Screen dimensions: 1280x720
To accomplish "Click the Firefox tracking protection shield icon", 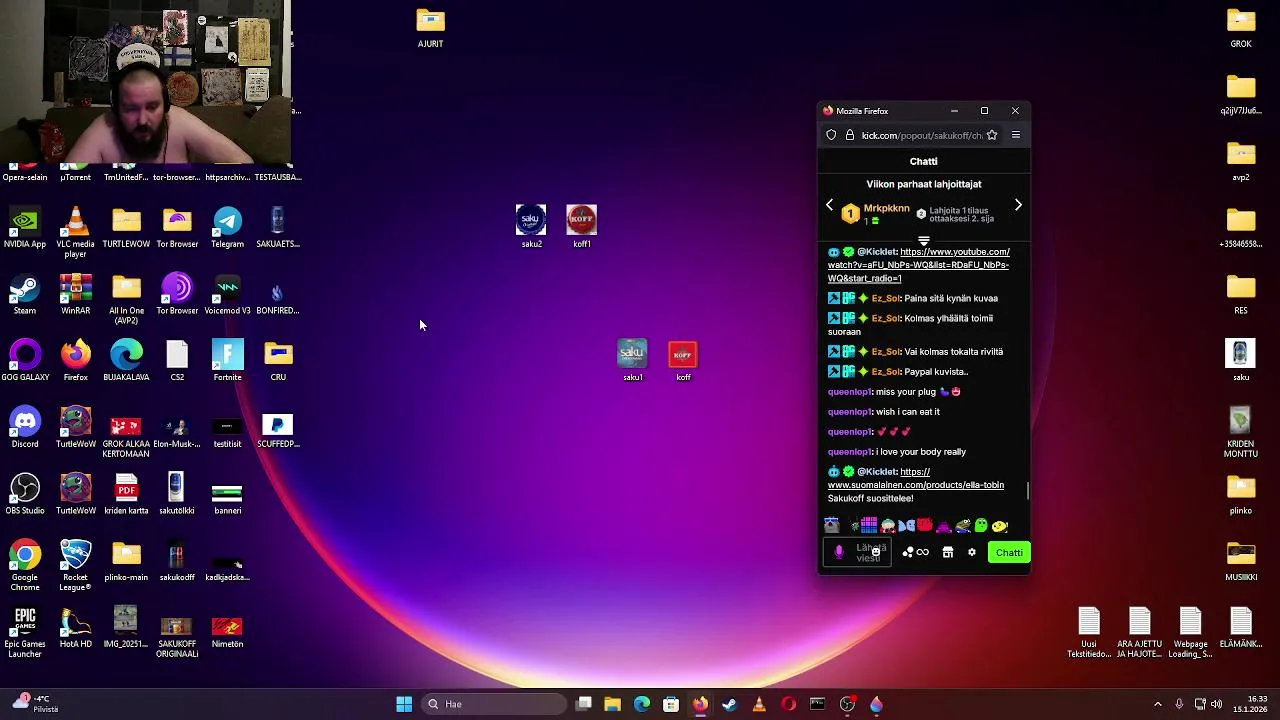I will tap(831, 135).
